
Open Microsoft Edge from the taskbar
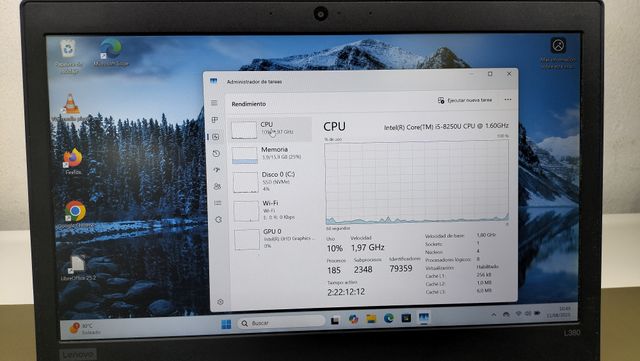click(x=389, y=318)
